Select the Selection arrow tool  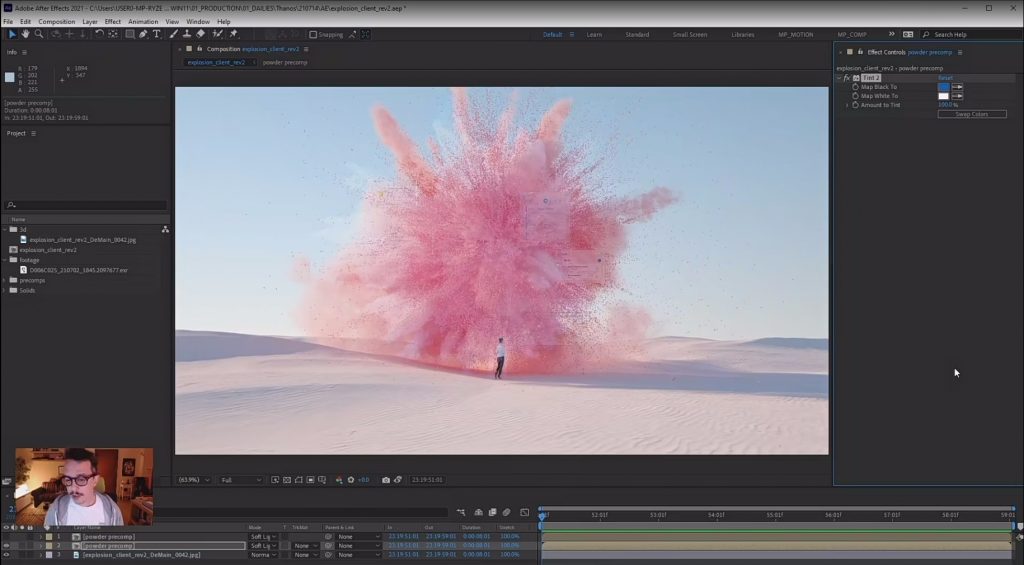click(12, 34)
